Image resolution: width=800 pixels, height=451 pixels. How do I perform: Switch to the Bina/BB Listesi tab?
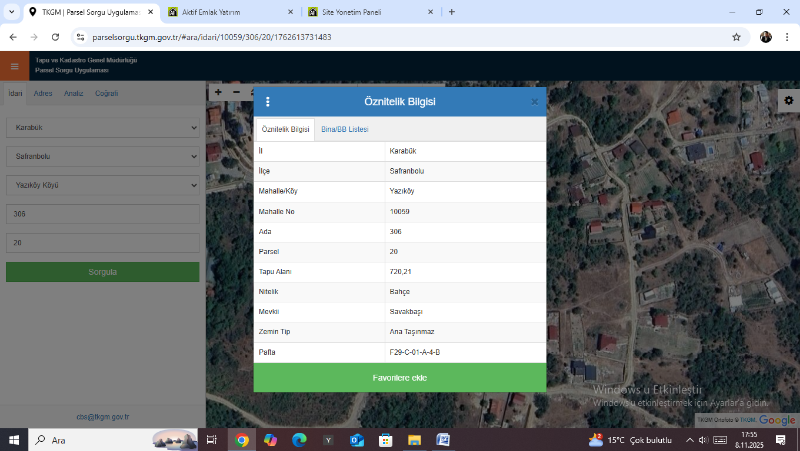(x=345, y=130)
